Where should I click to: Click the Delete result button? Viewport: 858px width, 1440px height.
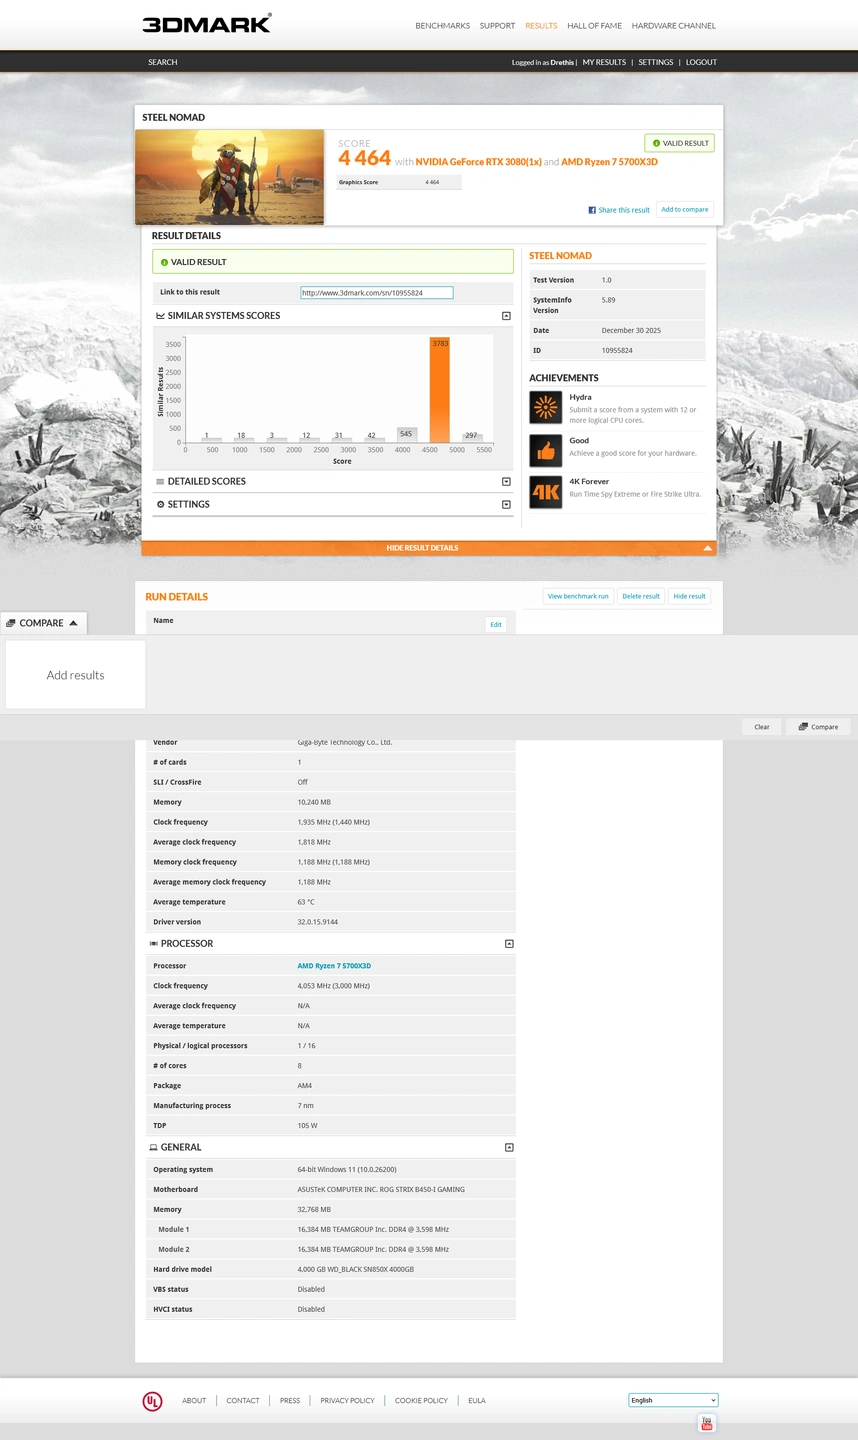(641, 596)
